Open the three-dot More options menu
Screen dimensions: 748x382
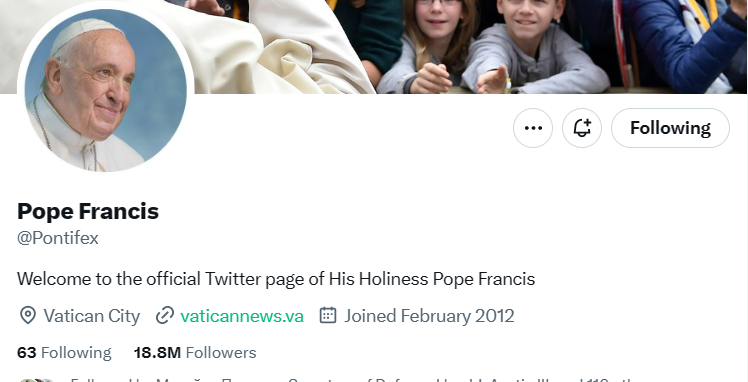533,128
